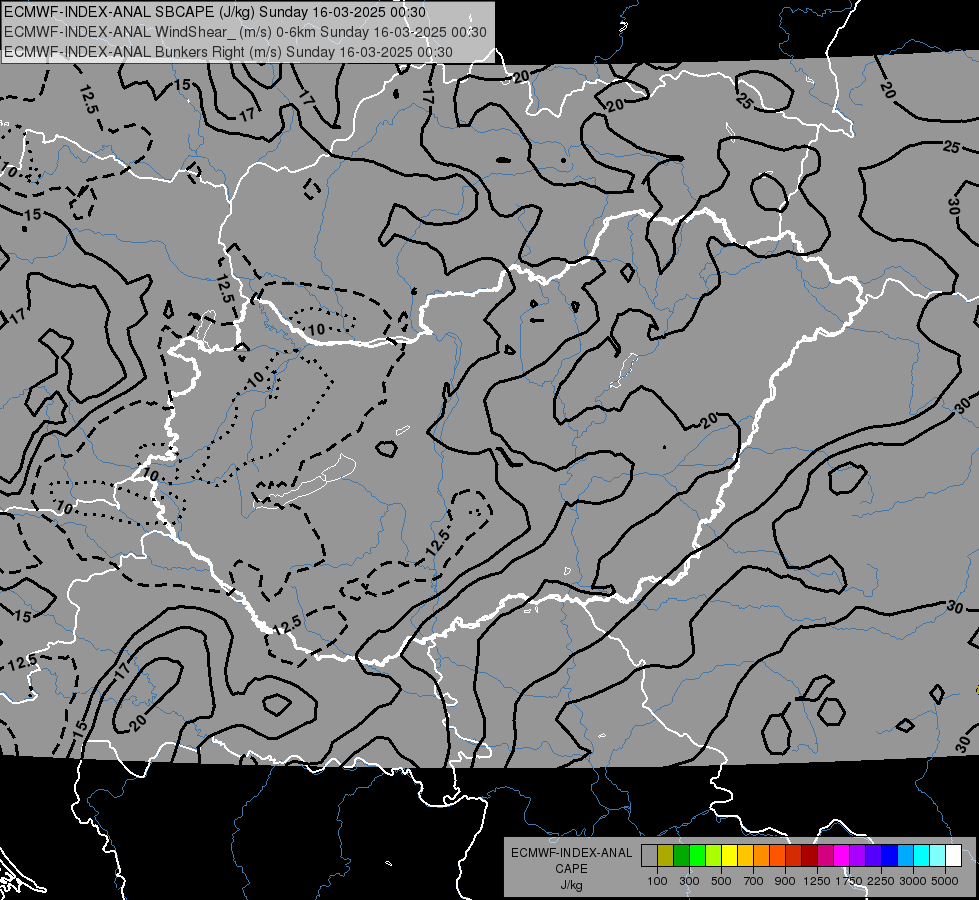
Task: Click the 2250 value on legend scale
Action: click(x=881, y=881)
